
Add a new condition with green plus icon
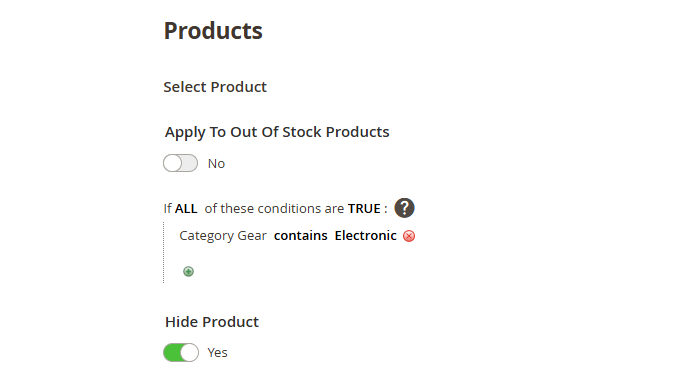click(188, 272)
